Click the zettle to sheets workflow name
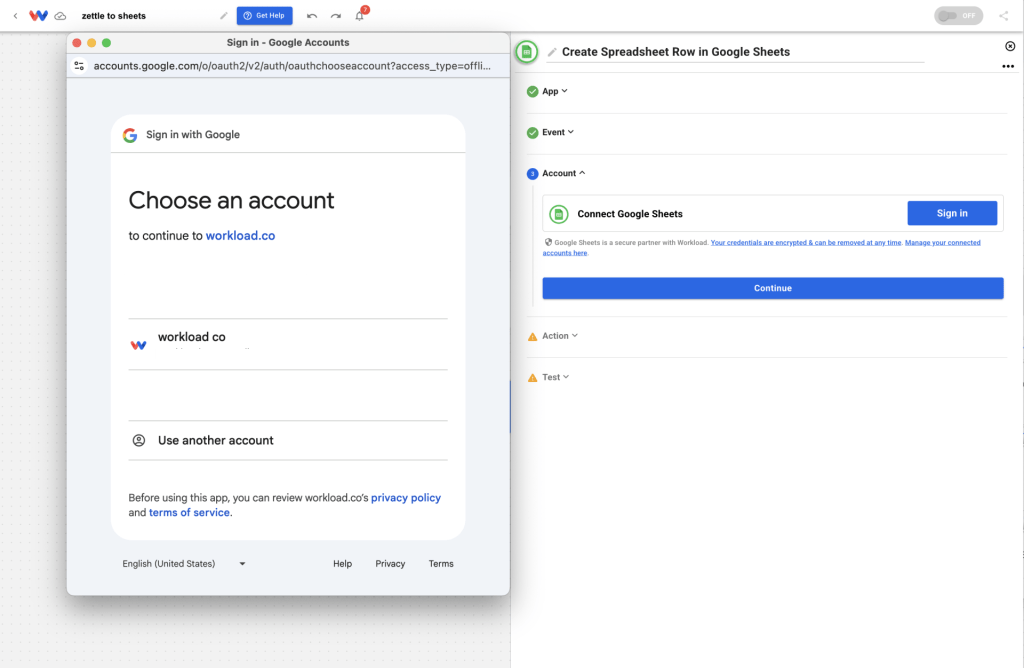The height and width of the screenshot is (668, 1024). (114, 16)
